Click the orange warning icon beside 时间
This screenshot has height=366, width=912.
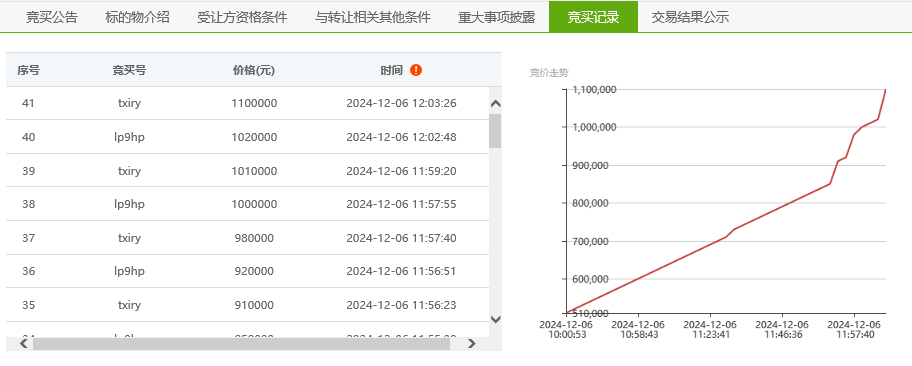[x=416, y=70]
